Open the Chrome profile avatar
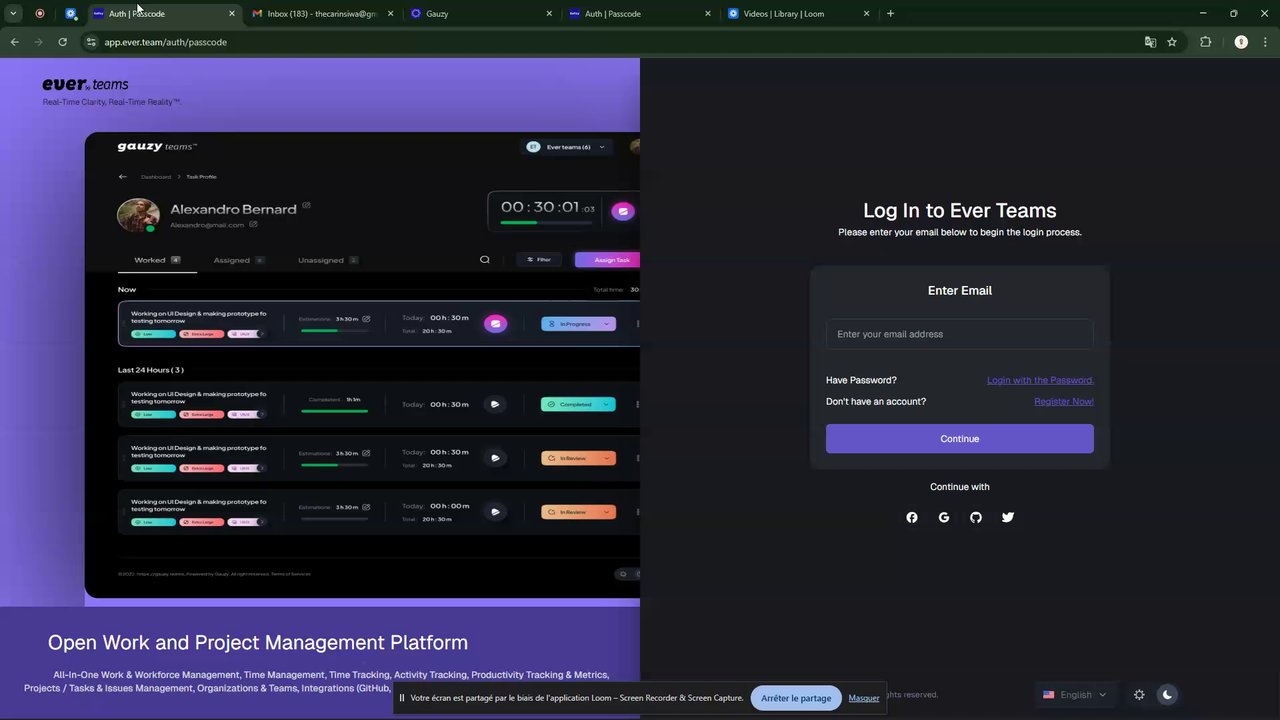The image size is (1280, 720). [x=1241, y=42]
